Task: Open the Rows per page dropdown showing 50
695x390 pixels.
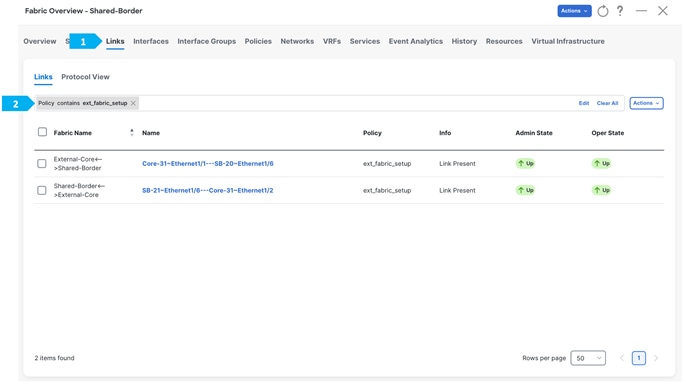Action: click(x=588, y=358)
